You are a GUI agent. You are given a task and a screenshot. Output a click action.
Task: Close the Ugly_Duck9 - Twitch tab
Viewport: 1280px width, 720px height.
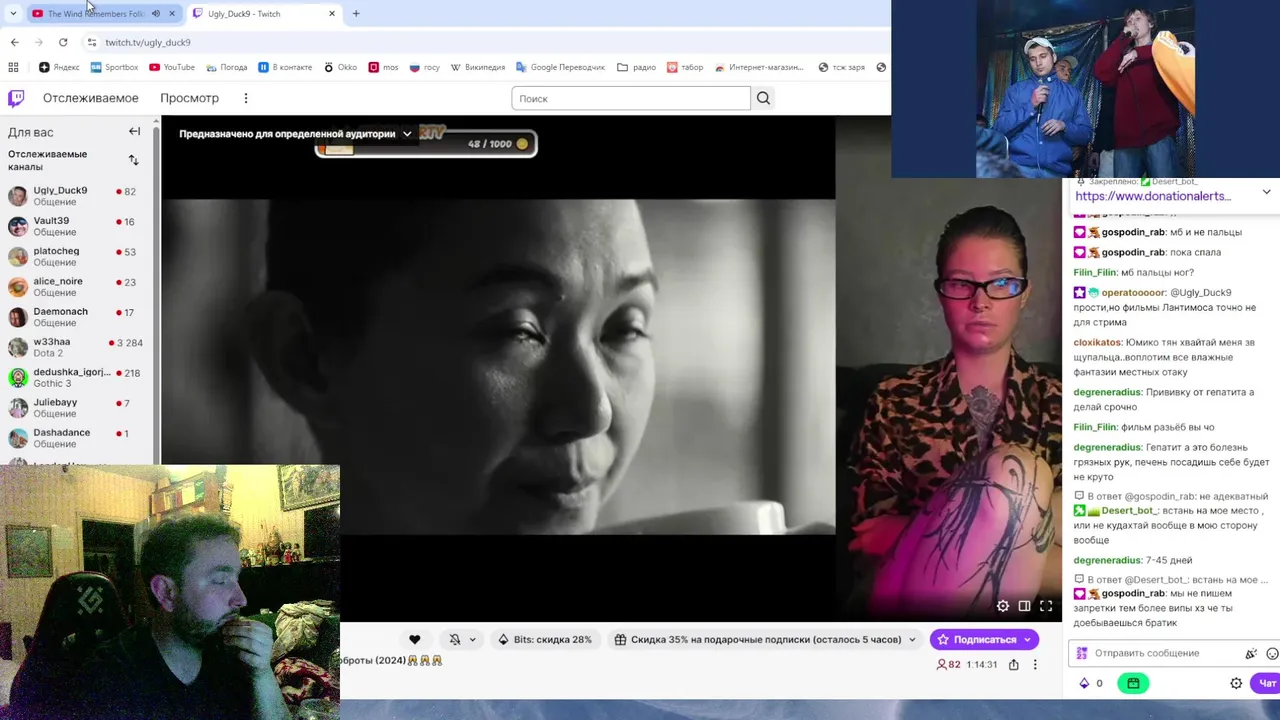[332, 14]
